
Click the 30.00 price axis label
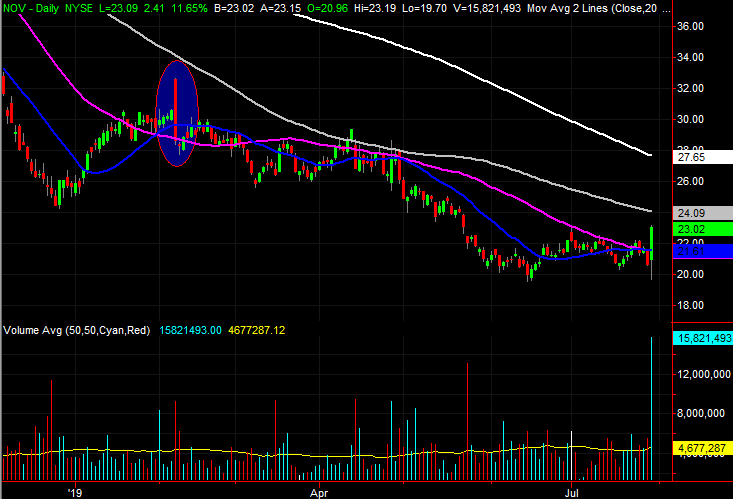pyautogui.click(x=690, y=119)
